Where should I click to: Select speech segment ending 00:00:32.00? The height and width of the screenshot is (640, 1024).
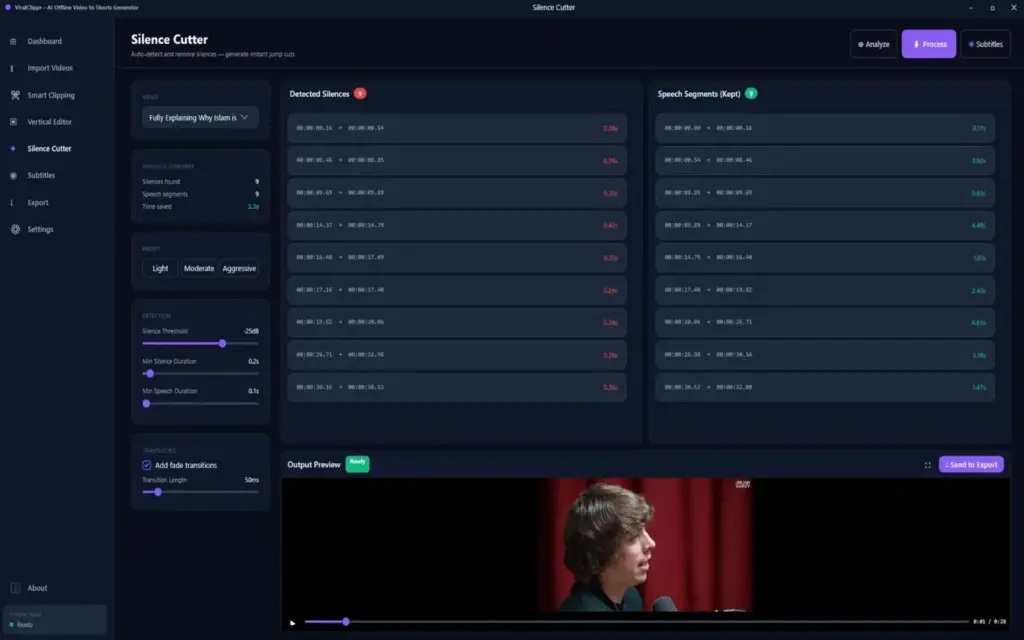point(825,387)
